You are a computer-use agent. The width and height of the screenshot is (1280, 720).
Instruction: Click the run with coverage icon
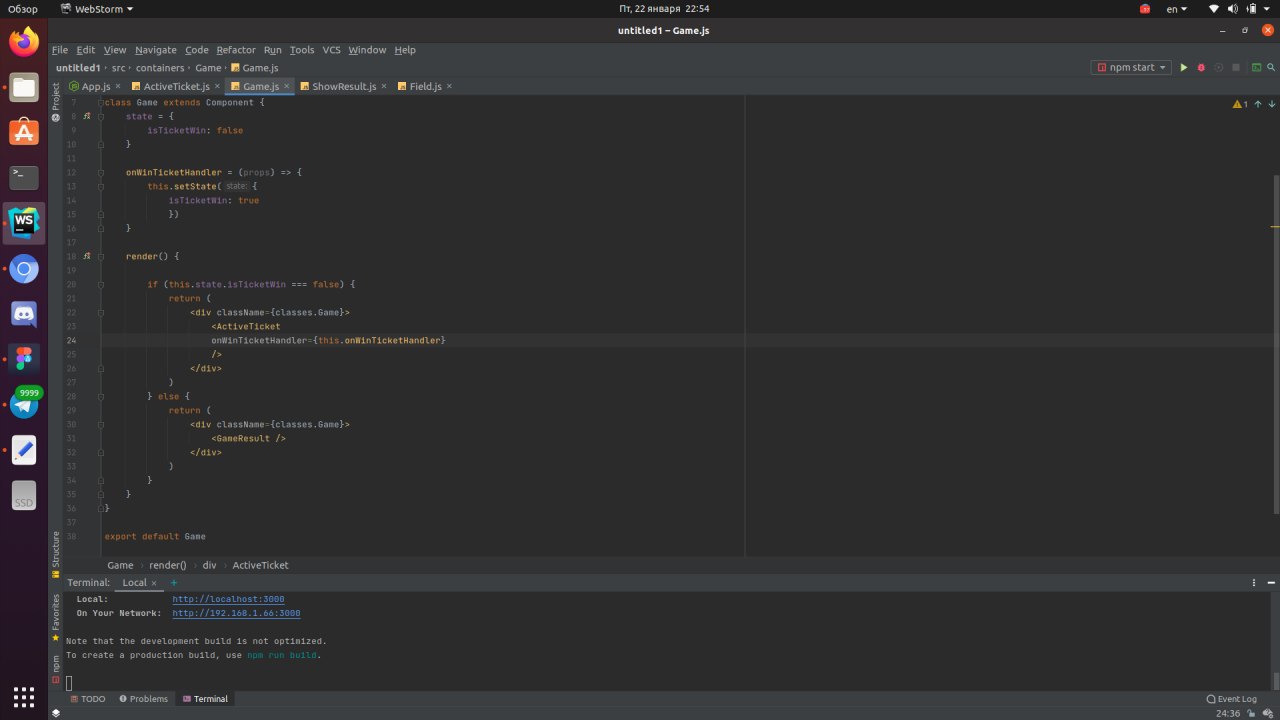pos(1218,68)
